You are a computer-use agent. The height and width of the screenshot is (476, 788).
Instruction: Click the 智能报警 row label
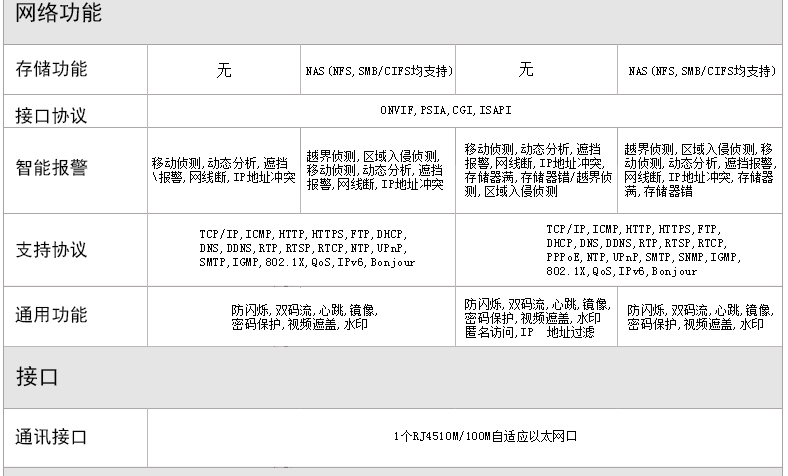pos(51,167)
